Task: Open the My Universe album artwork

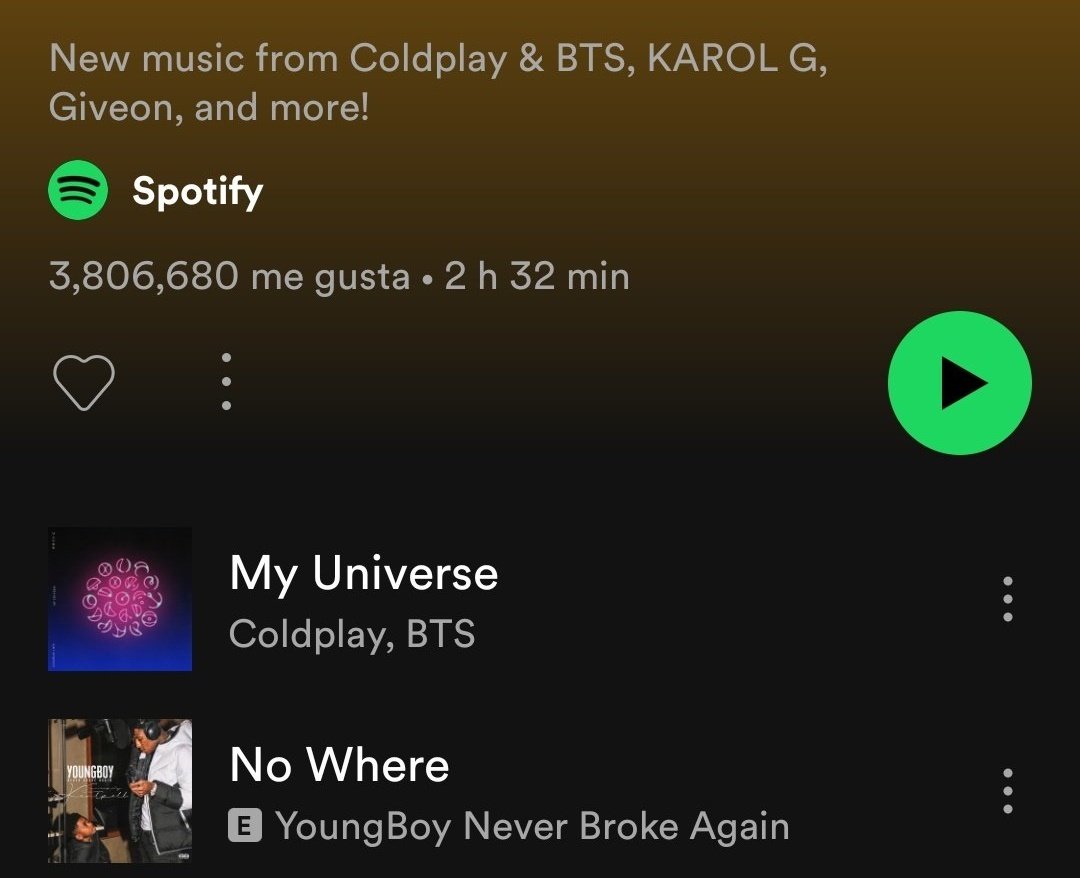Action: pyautogui.click(x=120, y=598)
